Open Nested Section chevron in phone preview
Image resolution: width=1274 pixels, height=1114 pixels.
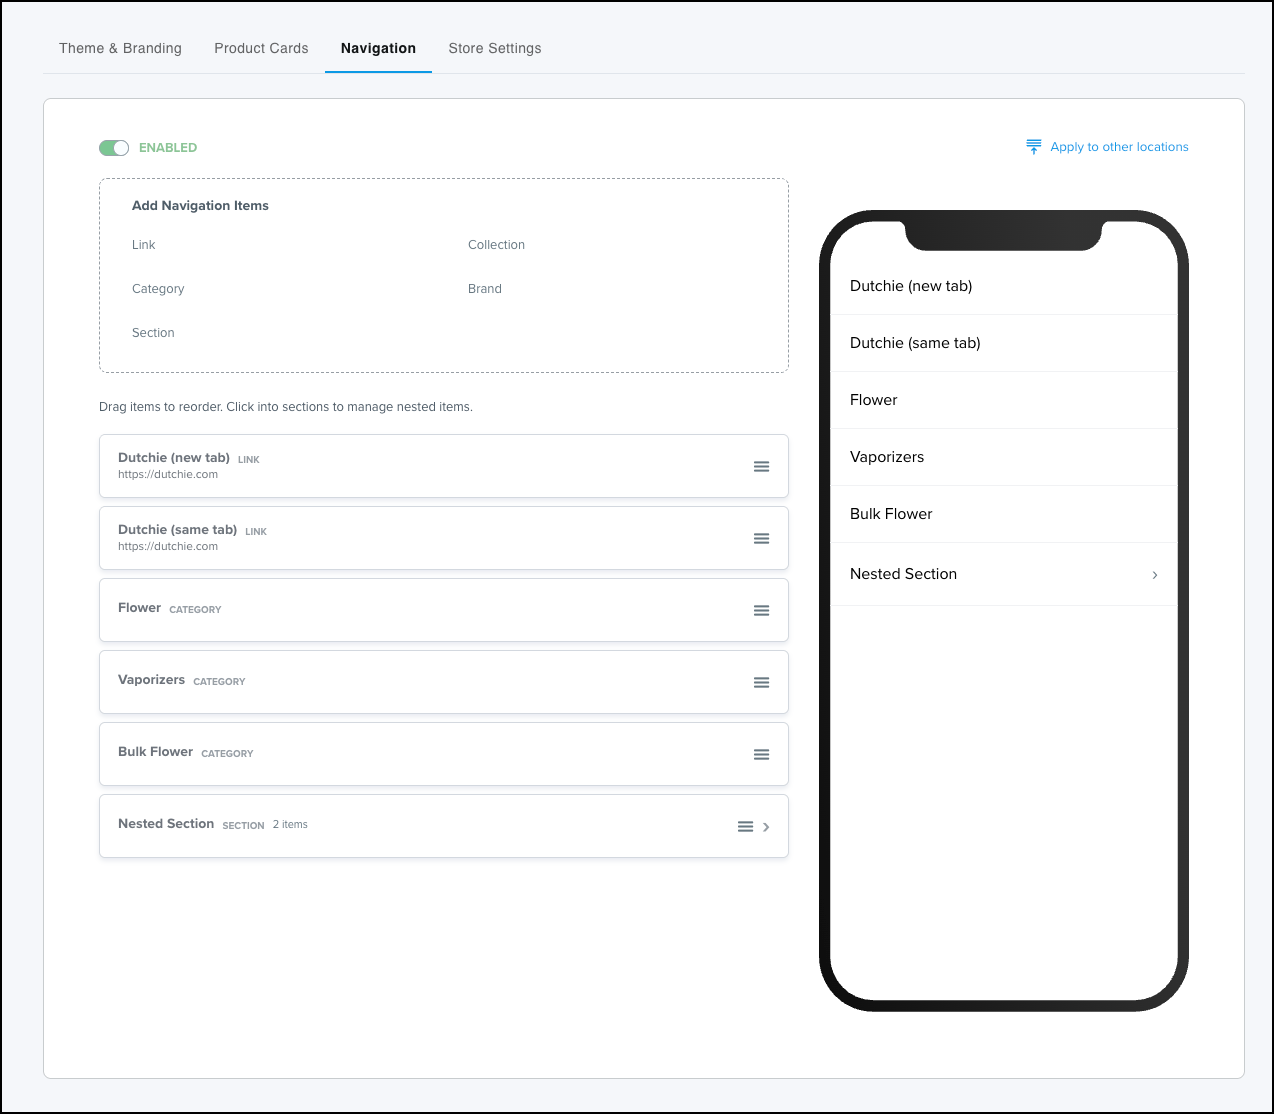click(1155, 575)
